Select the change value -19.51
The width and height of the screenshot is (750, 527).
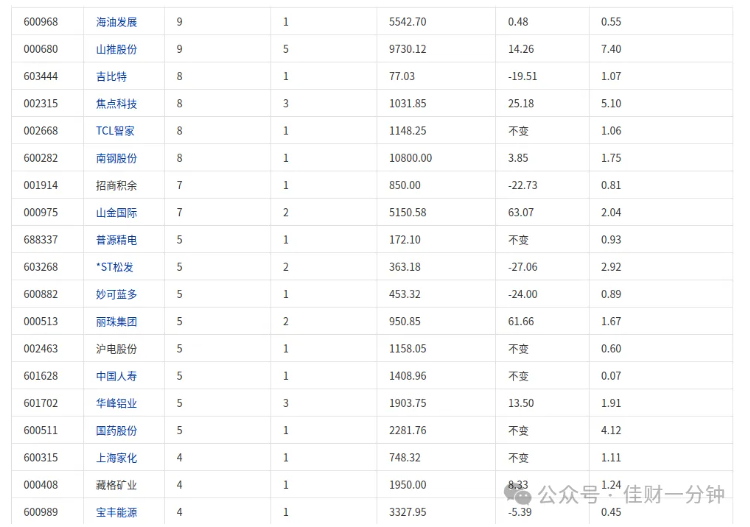(522, 77)
